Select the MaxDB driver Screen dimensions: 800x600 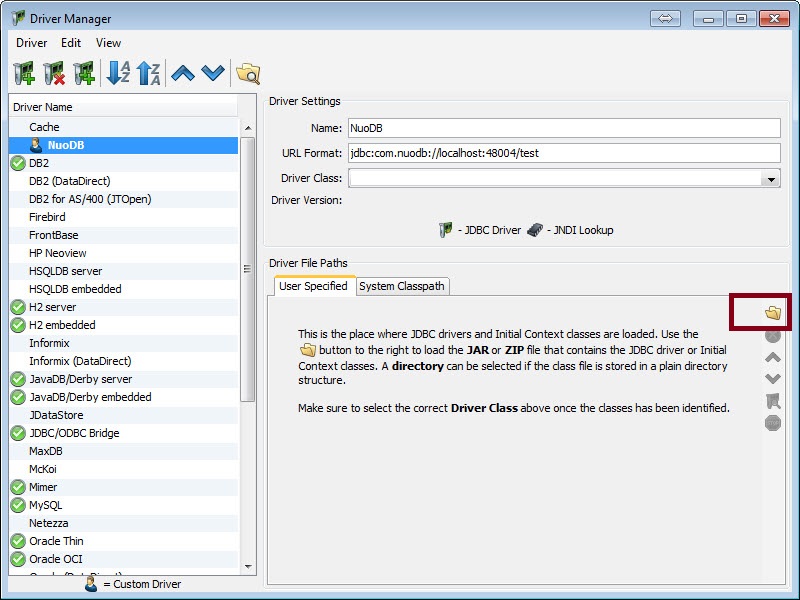pyautogui.click(x=123, y=451)
